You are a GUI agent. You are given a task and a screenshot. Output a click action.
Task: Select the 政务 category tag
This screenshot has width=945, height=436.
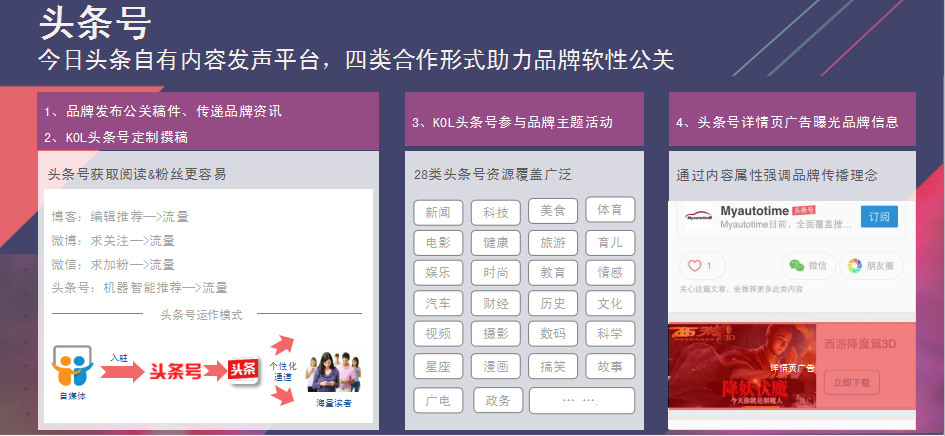[498, 400]
